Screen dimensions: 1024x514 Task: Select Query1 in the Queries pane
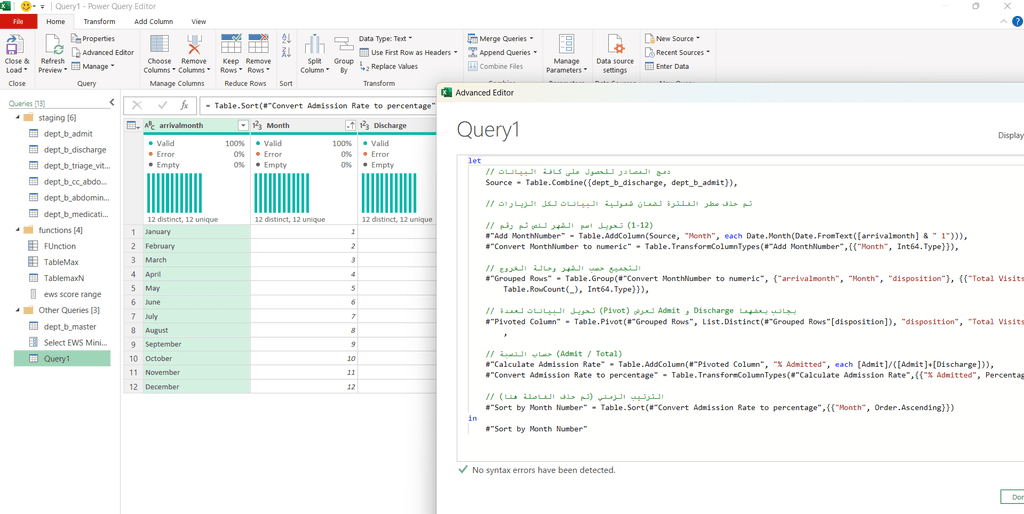62,358
